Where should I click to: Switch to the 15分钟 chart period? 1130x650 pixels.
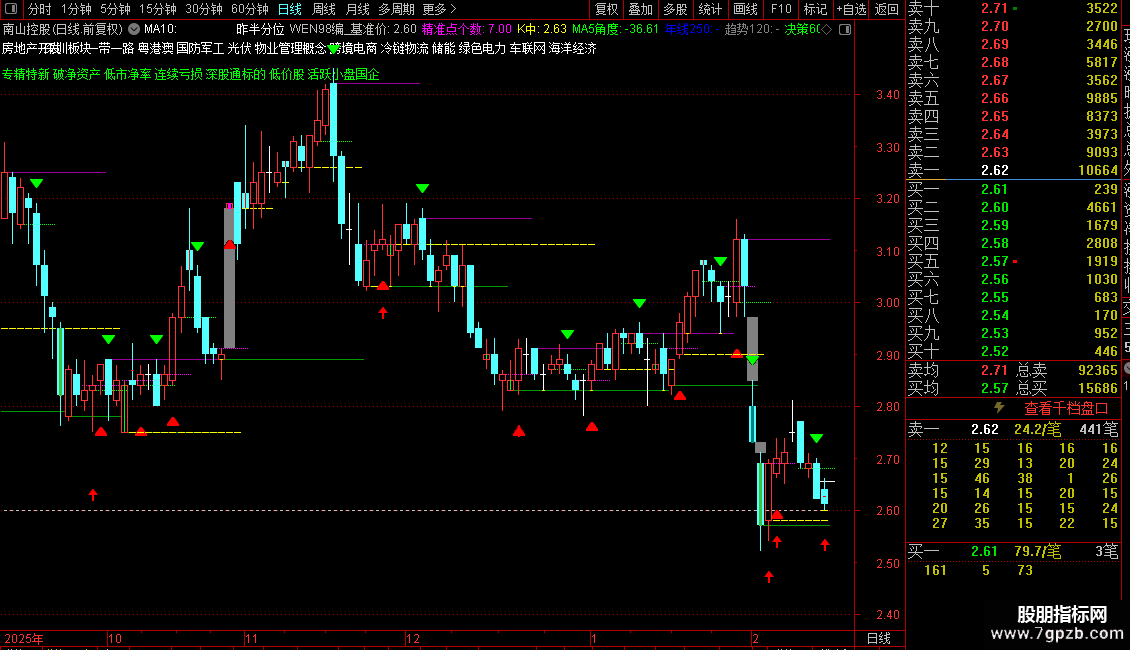(x=157, y=9)
